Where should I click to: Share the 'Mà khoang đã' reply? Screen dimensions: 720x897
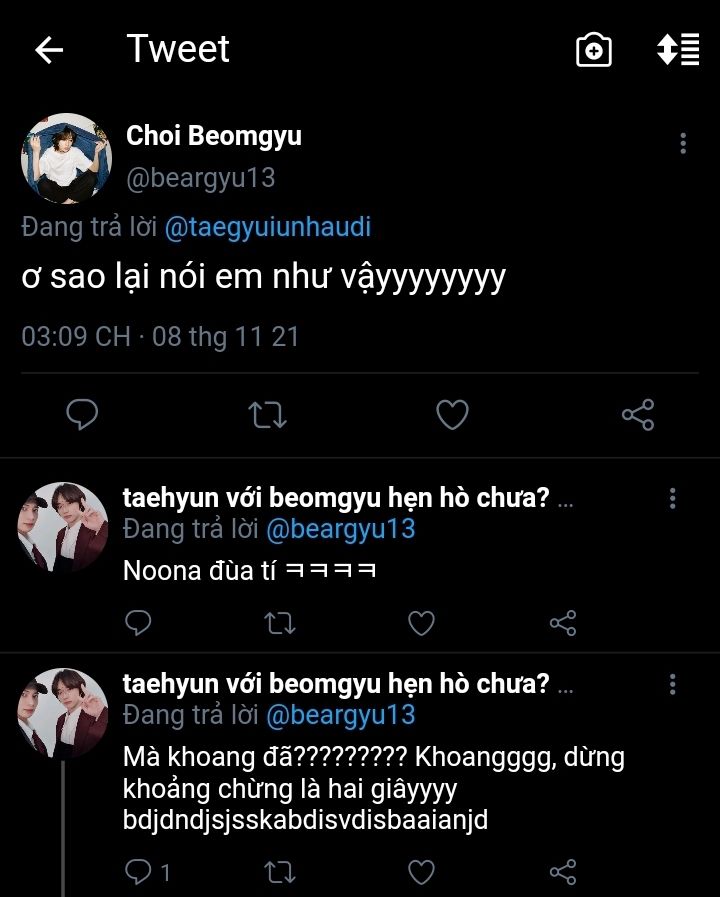pyautogui.click(x=563, y=872)
